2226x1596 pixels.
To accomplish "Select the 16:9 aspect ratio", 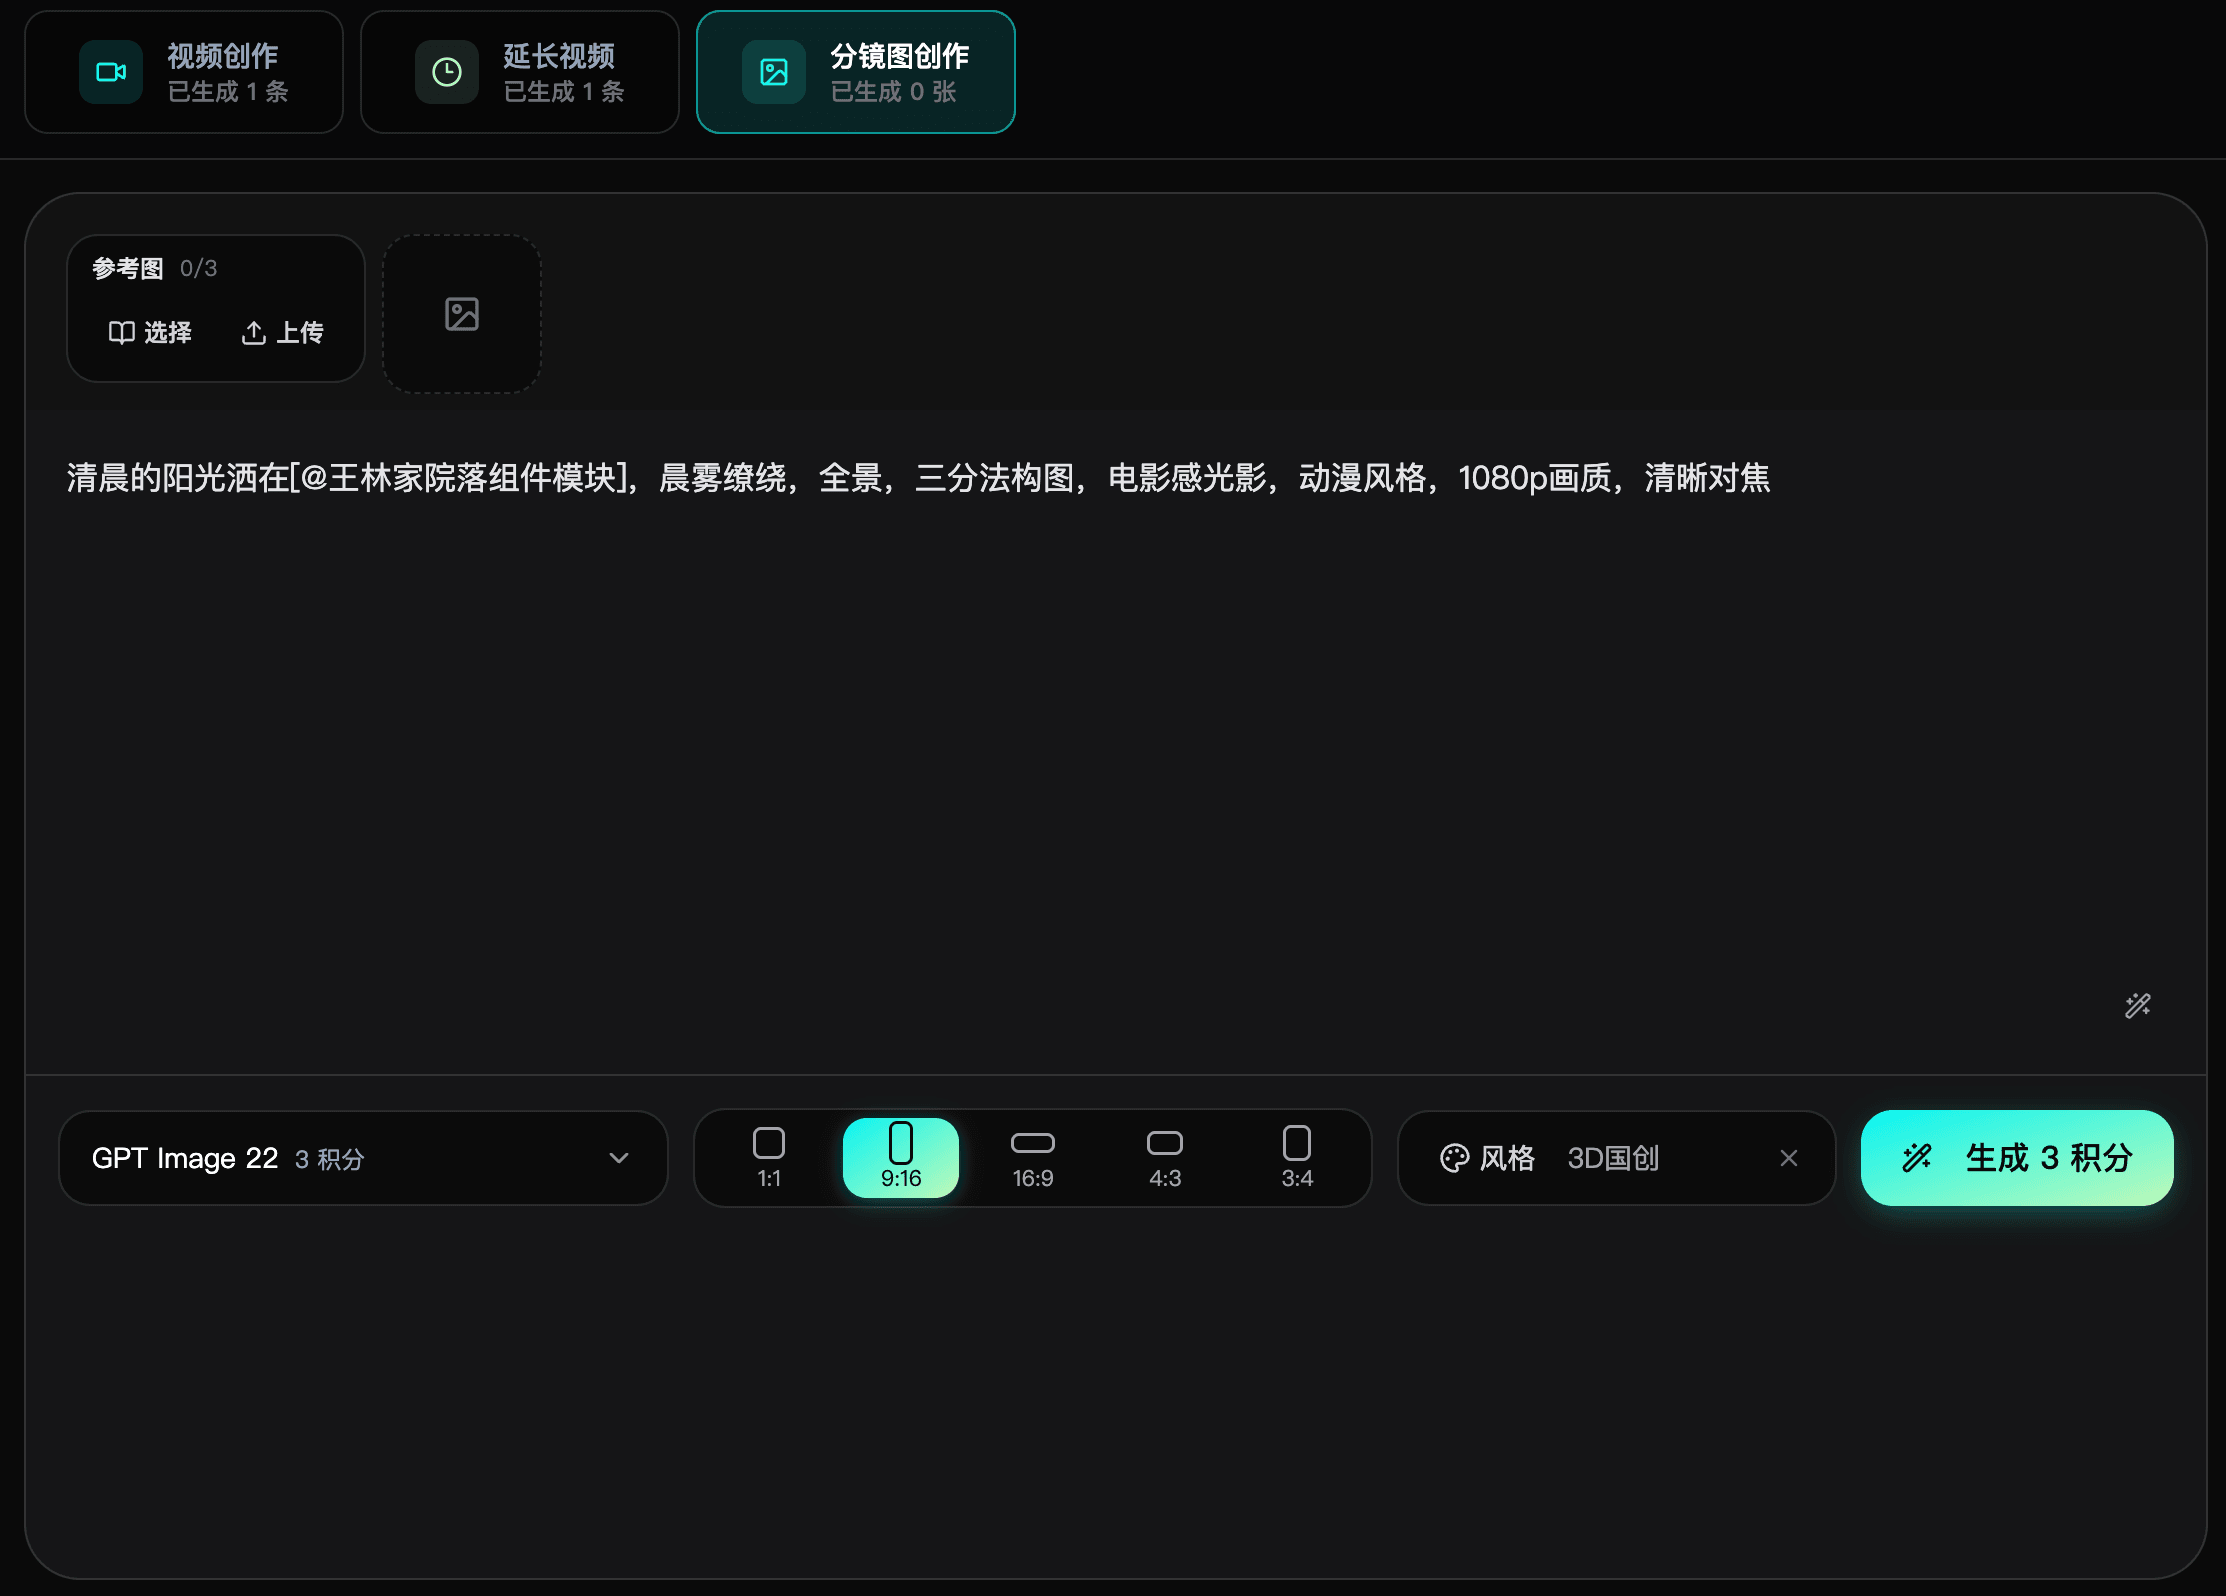I will pos(1033,1158).
